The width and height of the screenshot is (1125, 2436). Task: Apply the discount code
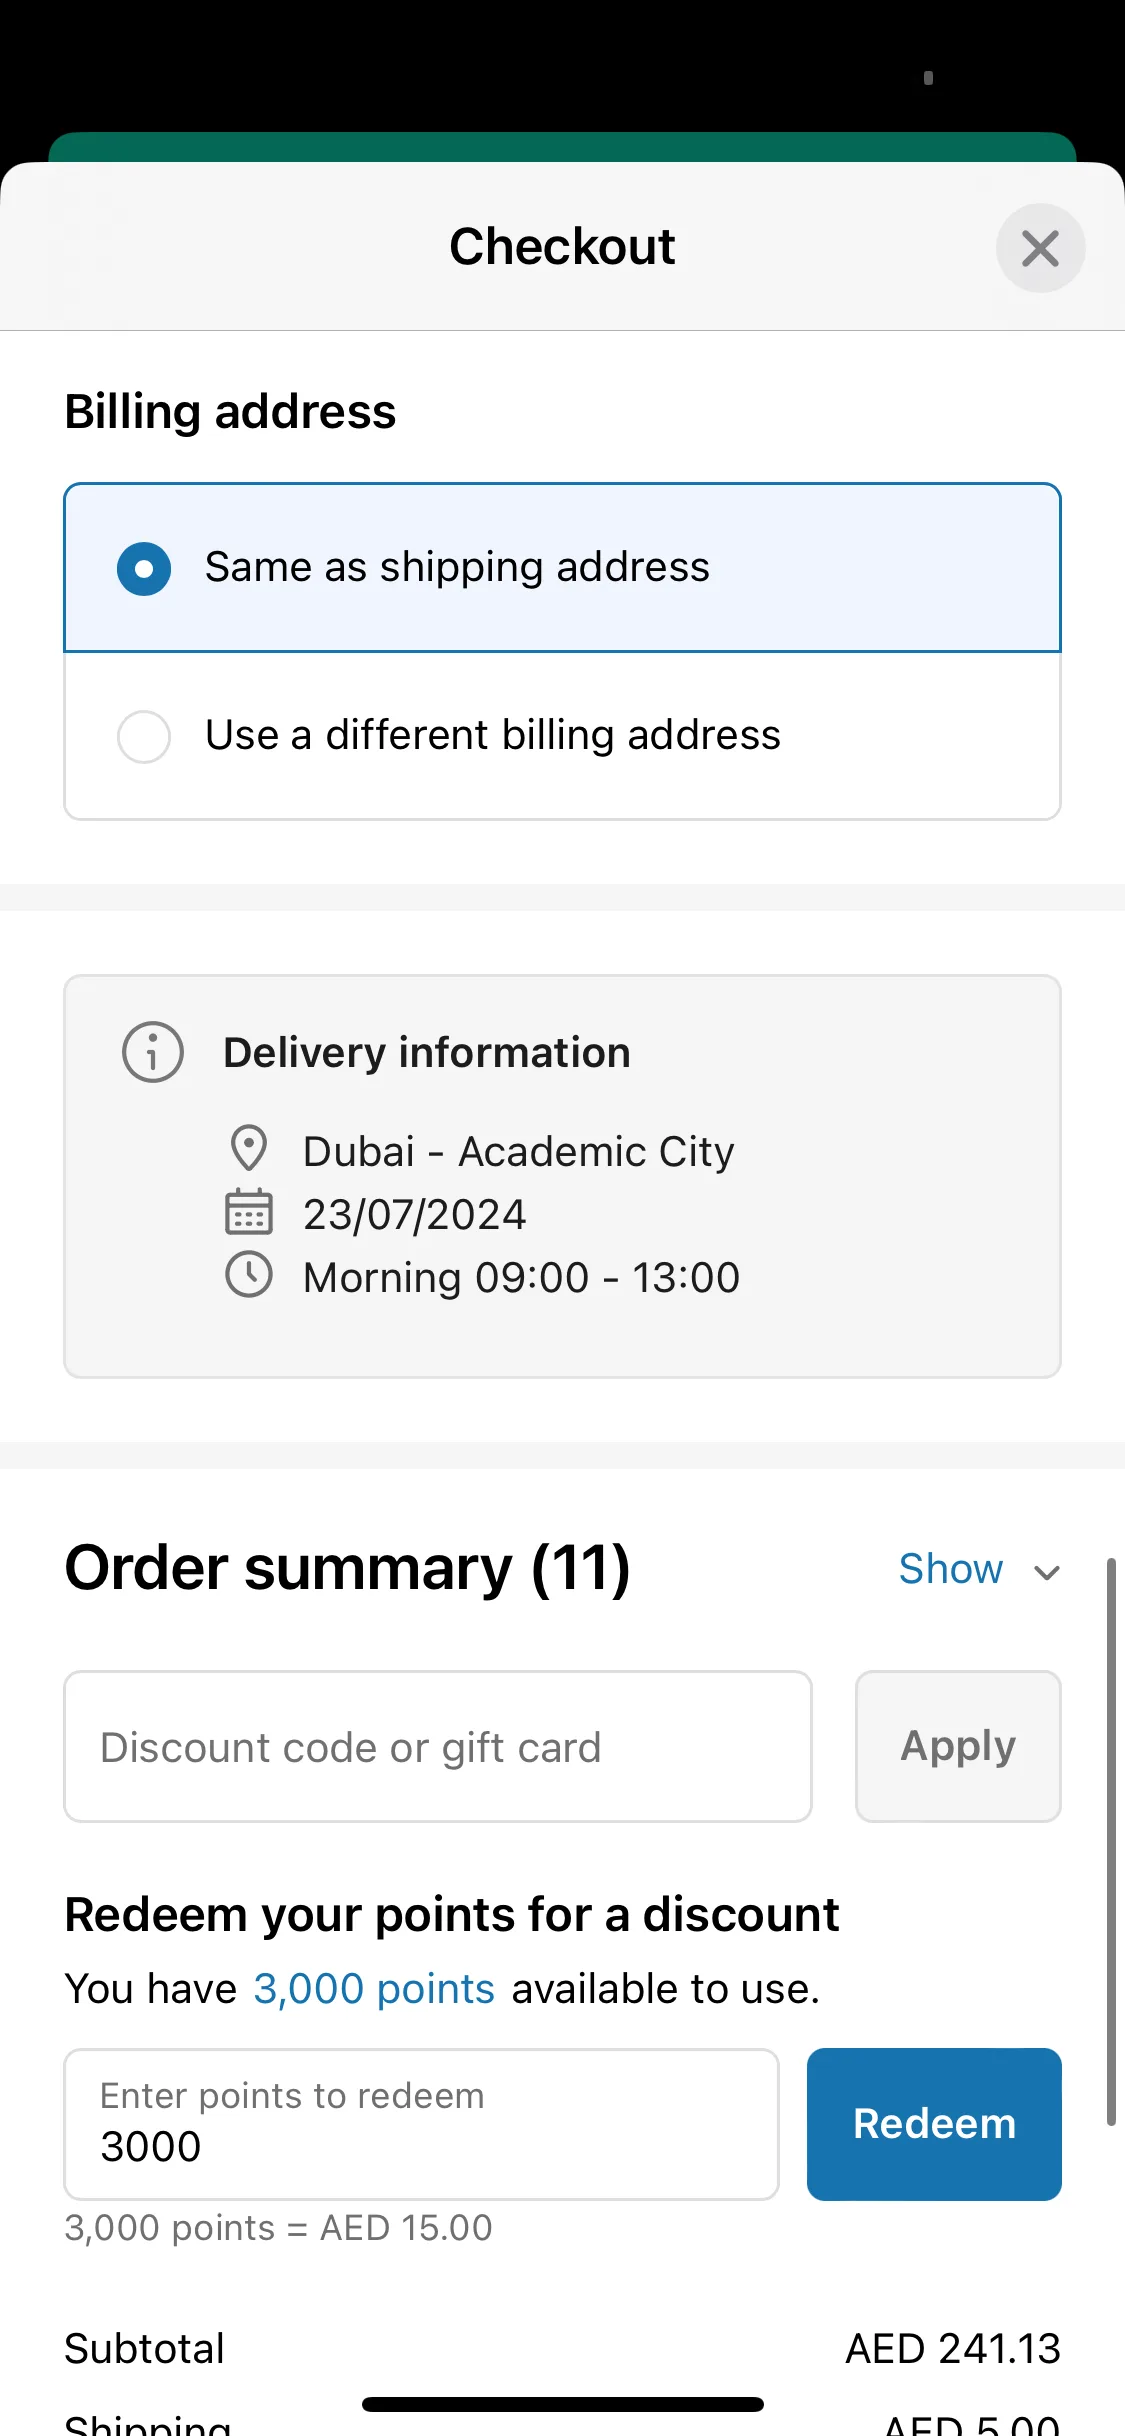coord(958,1746)
